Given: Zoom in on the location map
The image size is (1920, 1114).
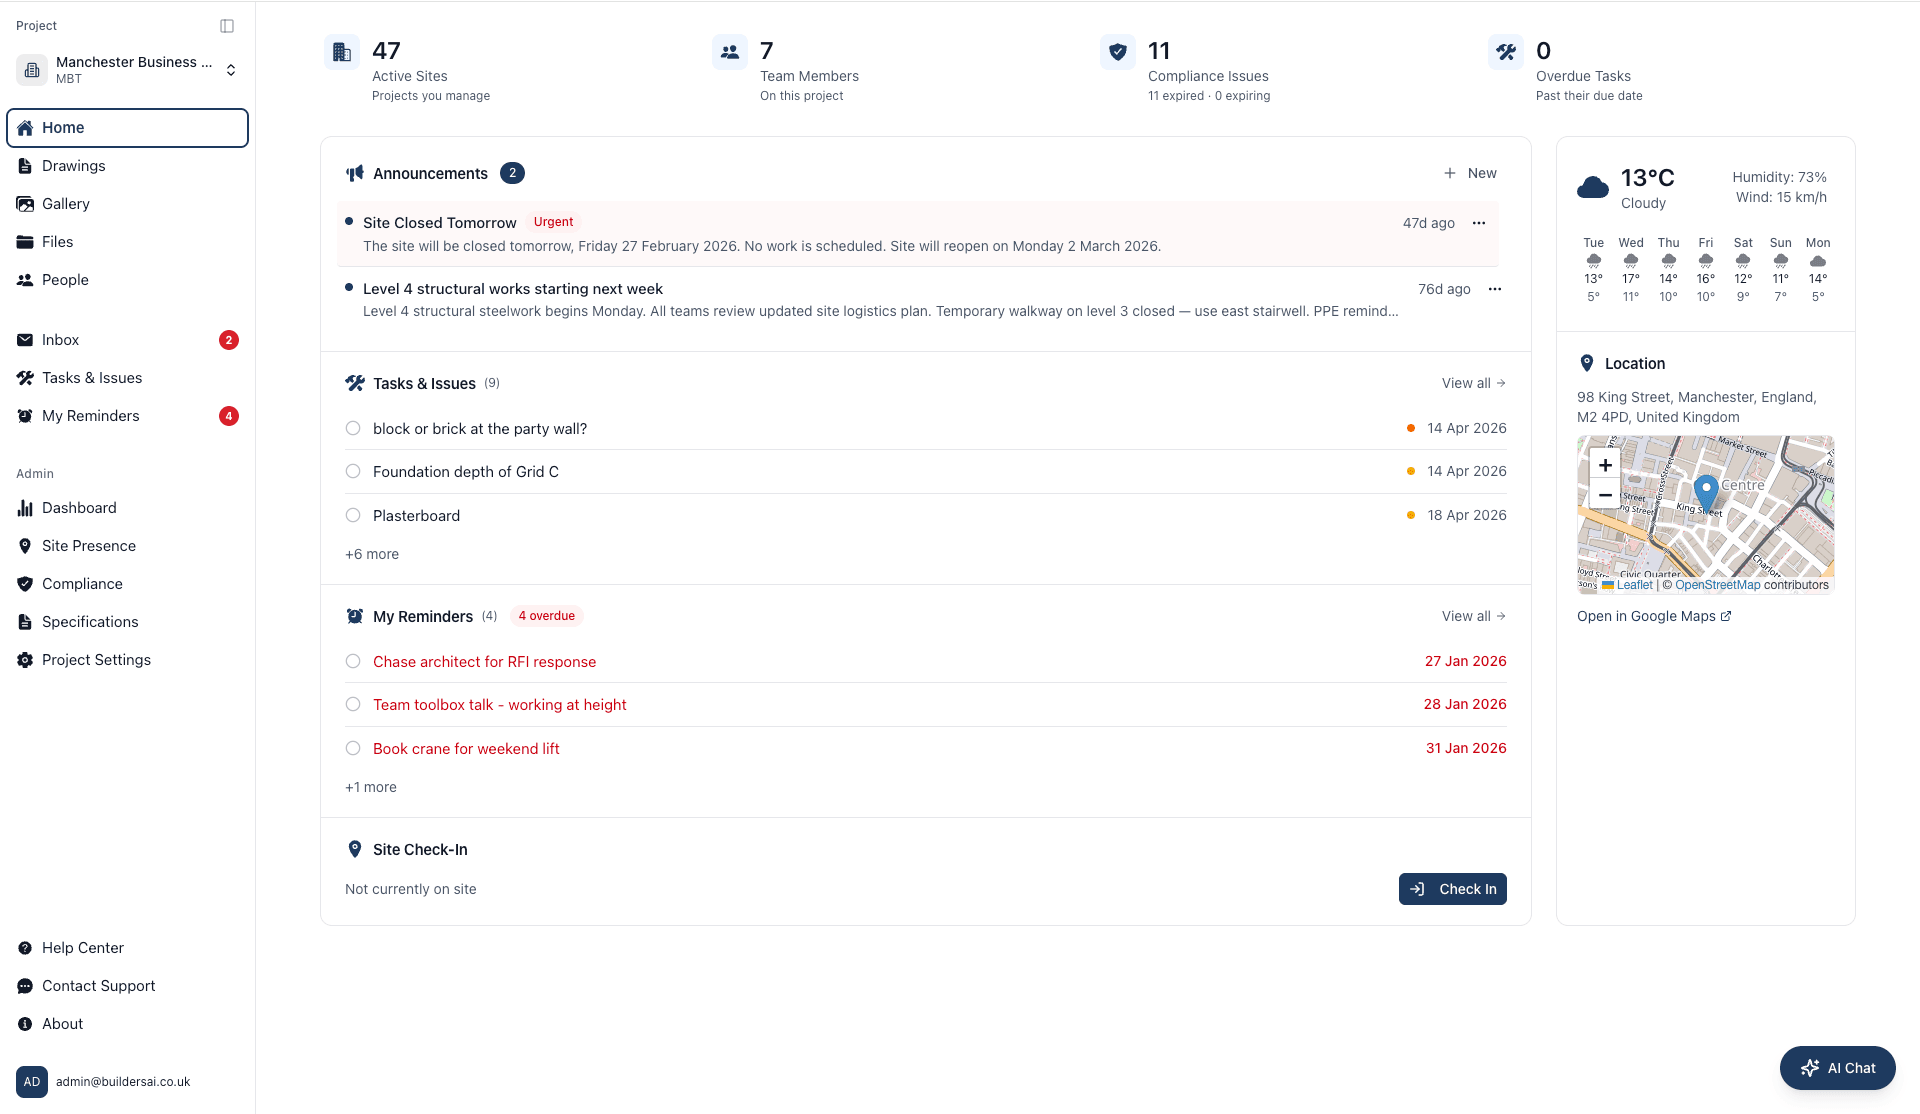Looking at the screenshot, I should [1605, 465].
